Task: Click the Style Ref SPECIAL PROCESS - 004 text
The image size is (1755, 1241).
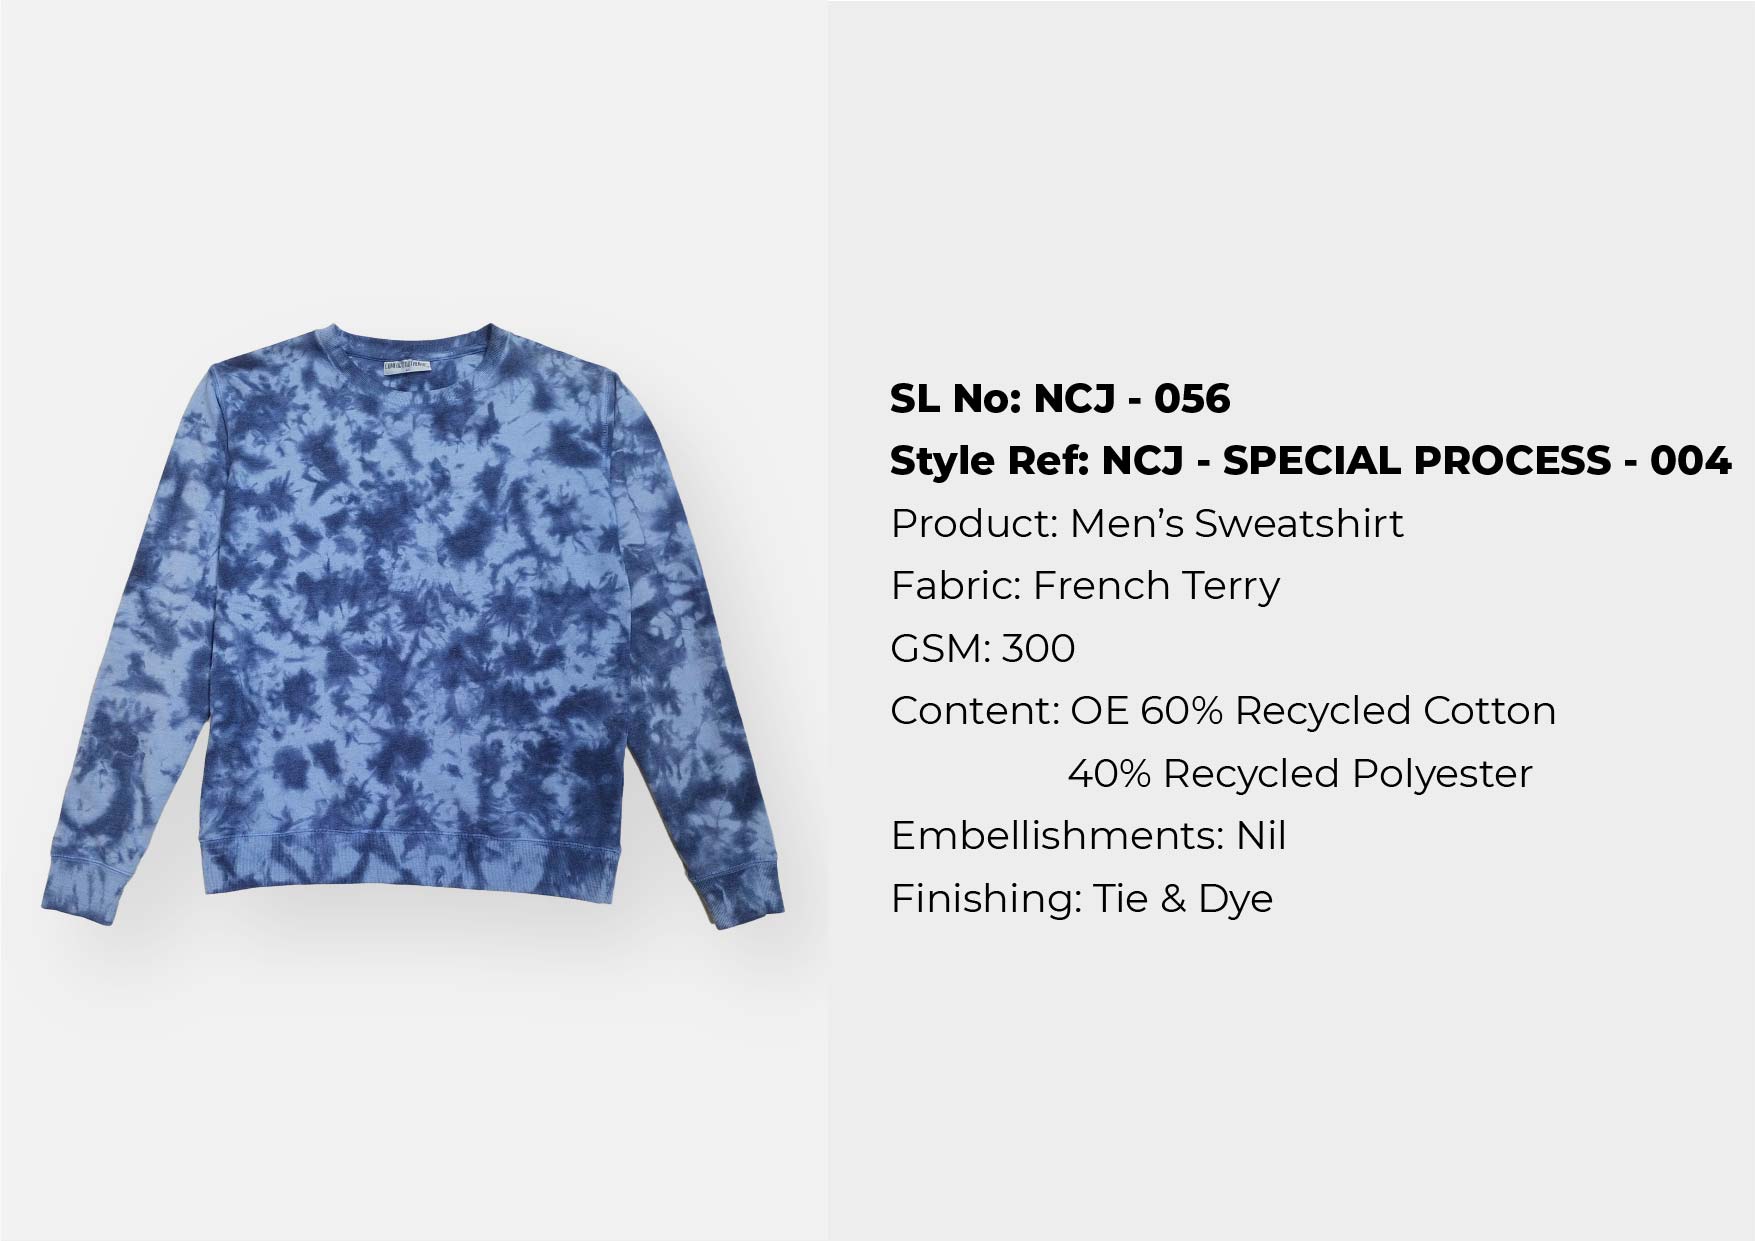Action: [1311, 461]
